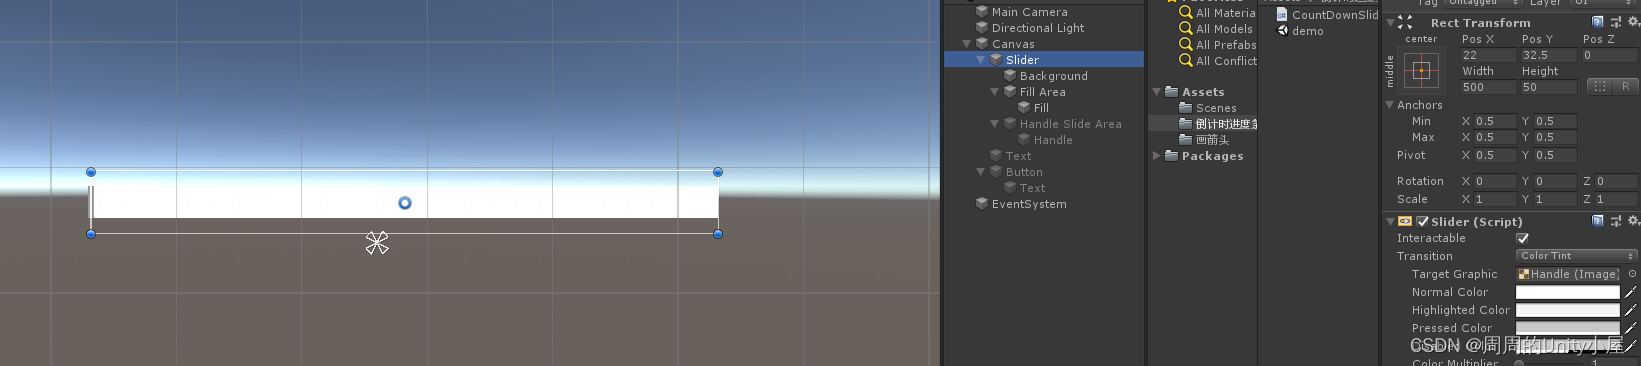Open Rect Transform presets icon
The image size is (1641, 366).
click(x=1615, y=22)
